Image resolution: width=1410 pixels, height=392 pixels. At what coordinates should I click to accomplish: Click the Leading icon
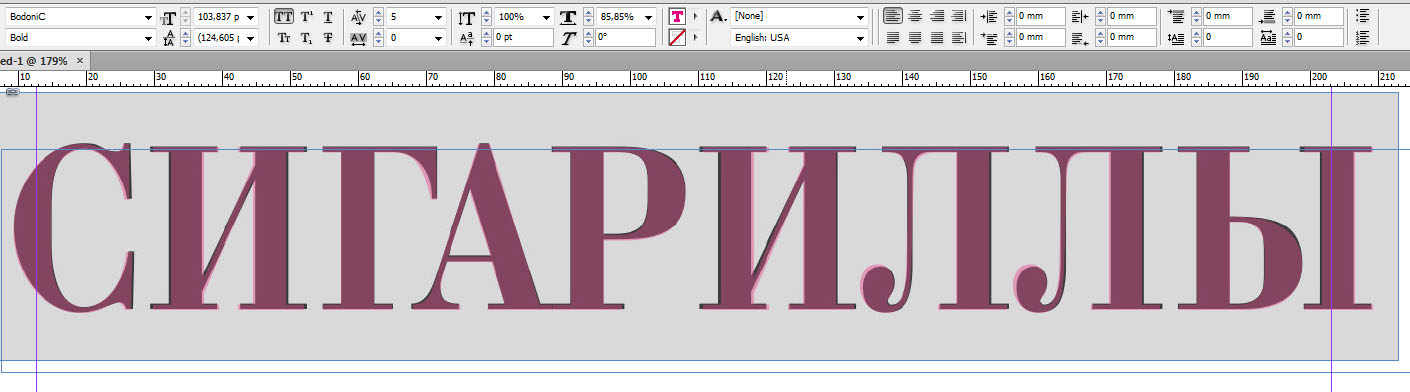[x=169, y=38]
